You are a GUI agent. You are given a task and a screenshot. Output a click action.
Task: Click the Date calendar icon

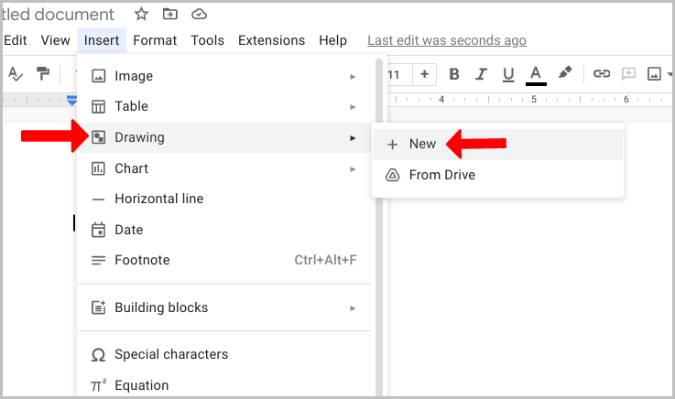point(99,230)
